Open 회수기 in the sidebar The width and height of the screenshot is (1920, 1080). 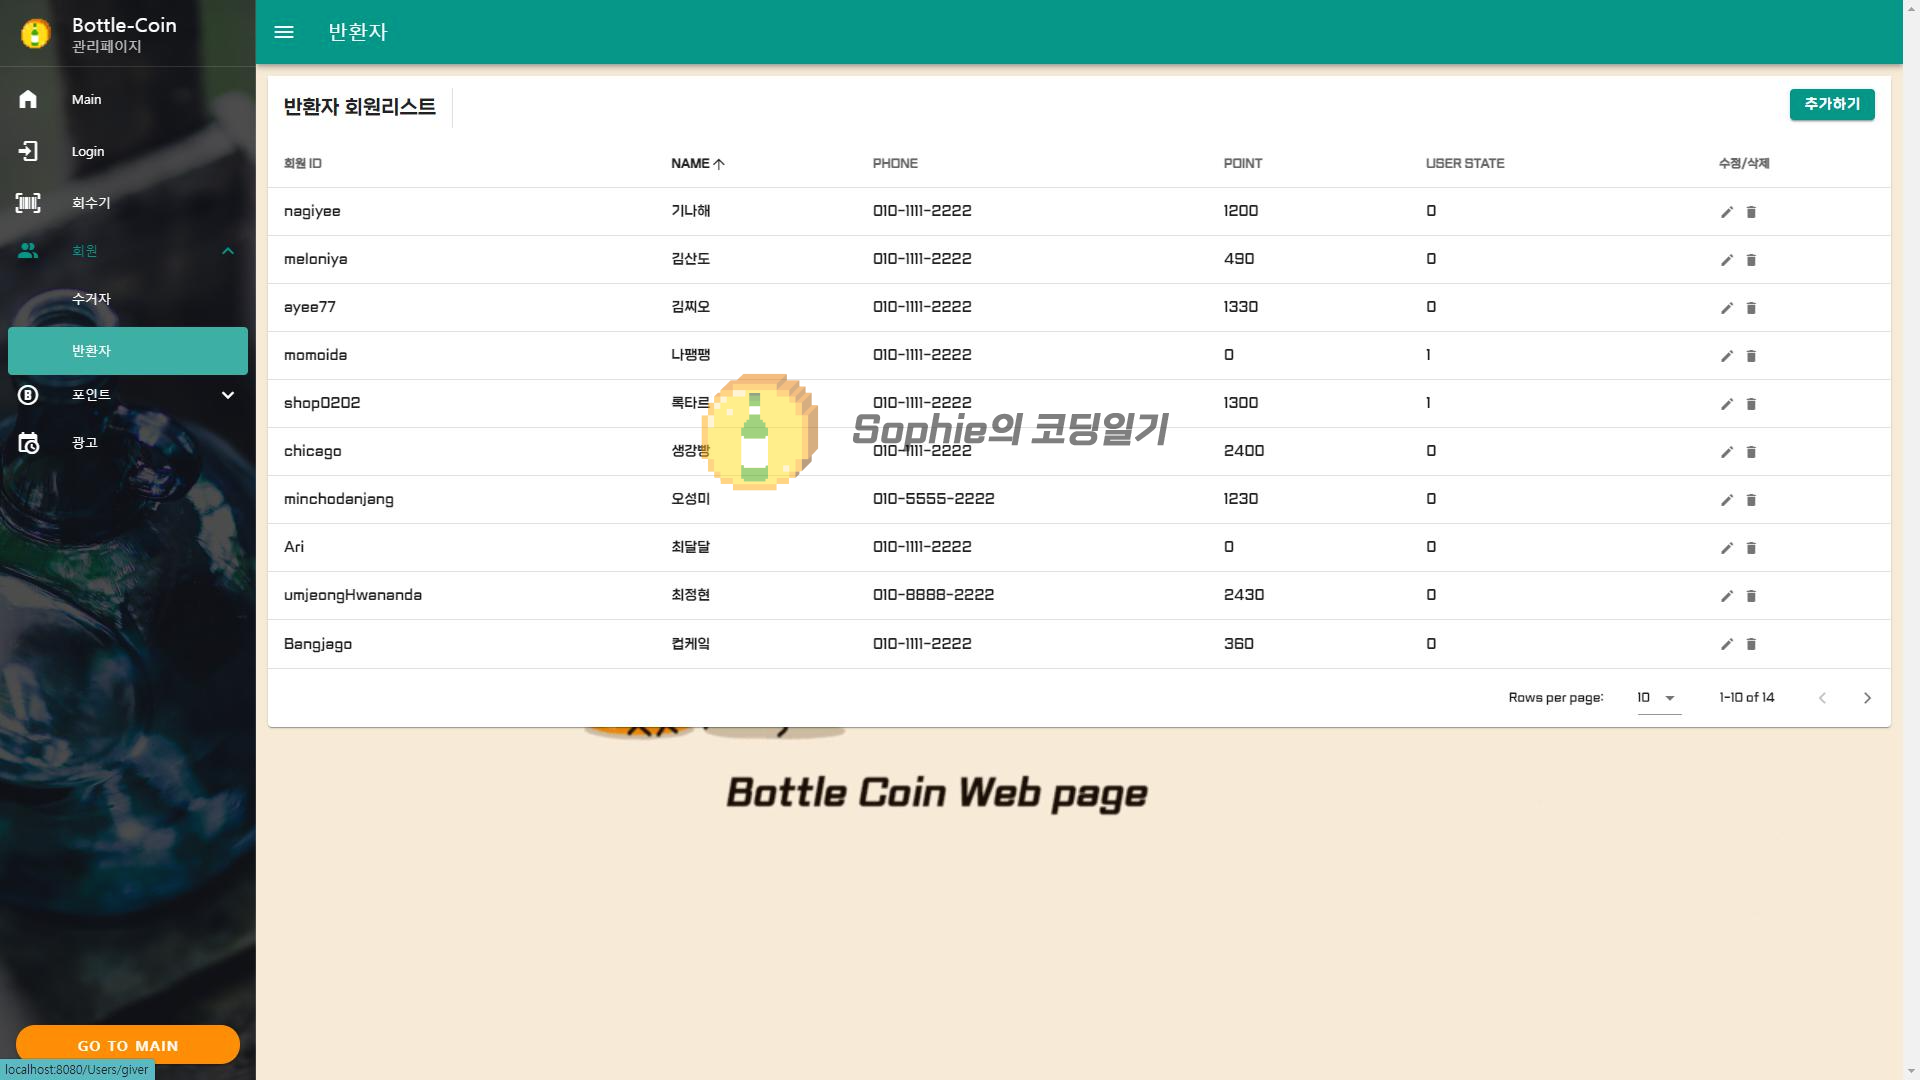[91, 203]
